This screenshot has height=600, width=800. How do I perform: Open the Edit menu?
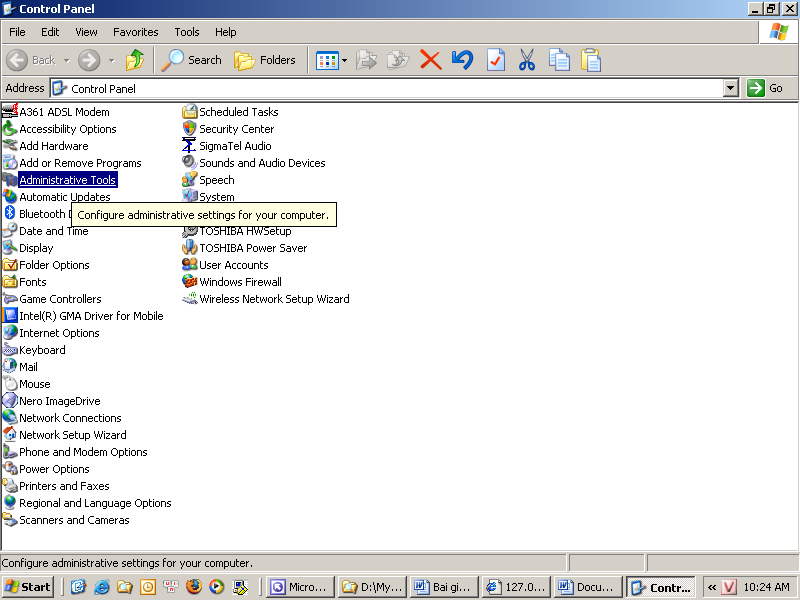pyautogui.click(x=50, y=32)
